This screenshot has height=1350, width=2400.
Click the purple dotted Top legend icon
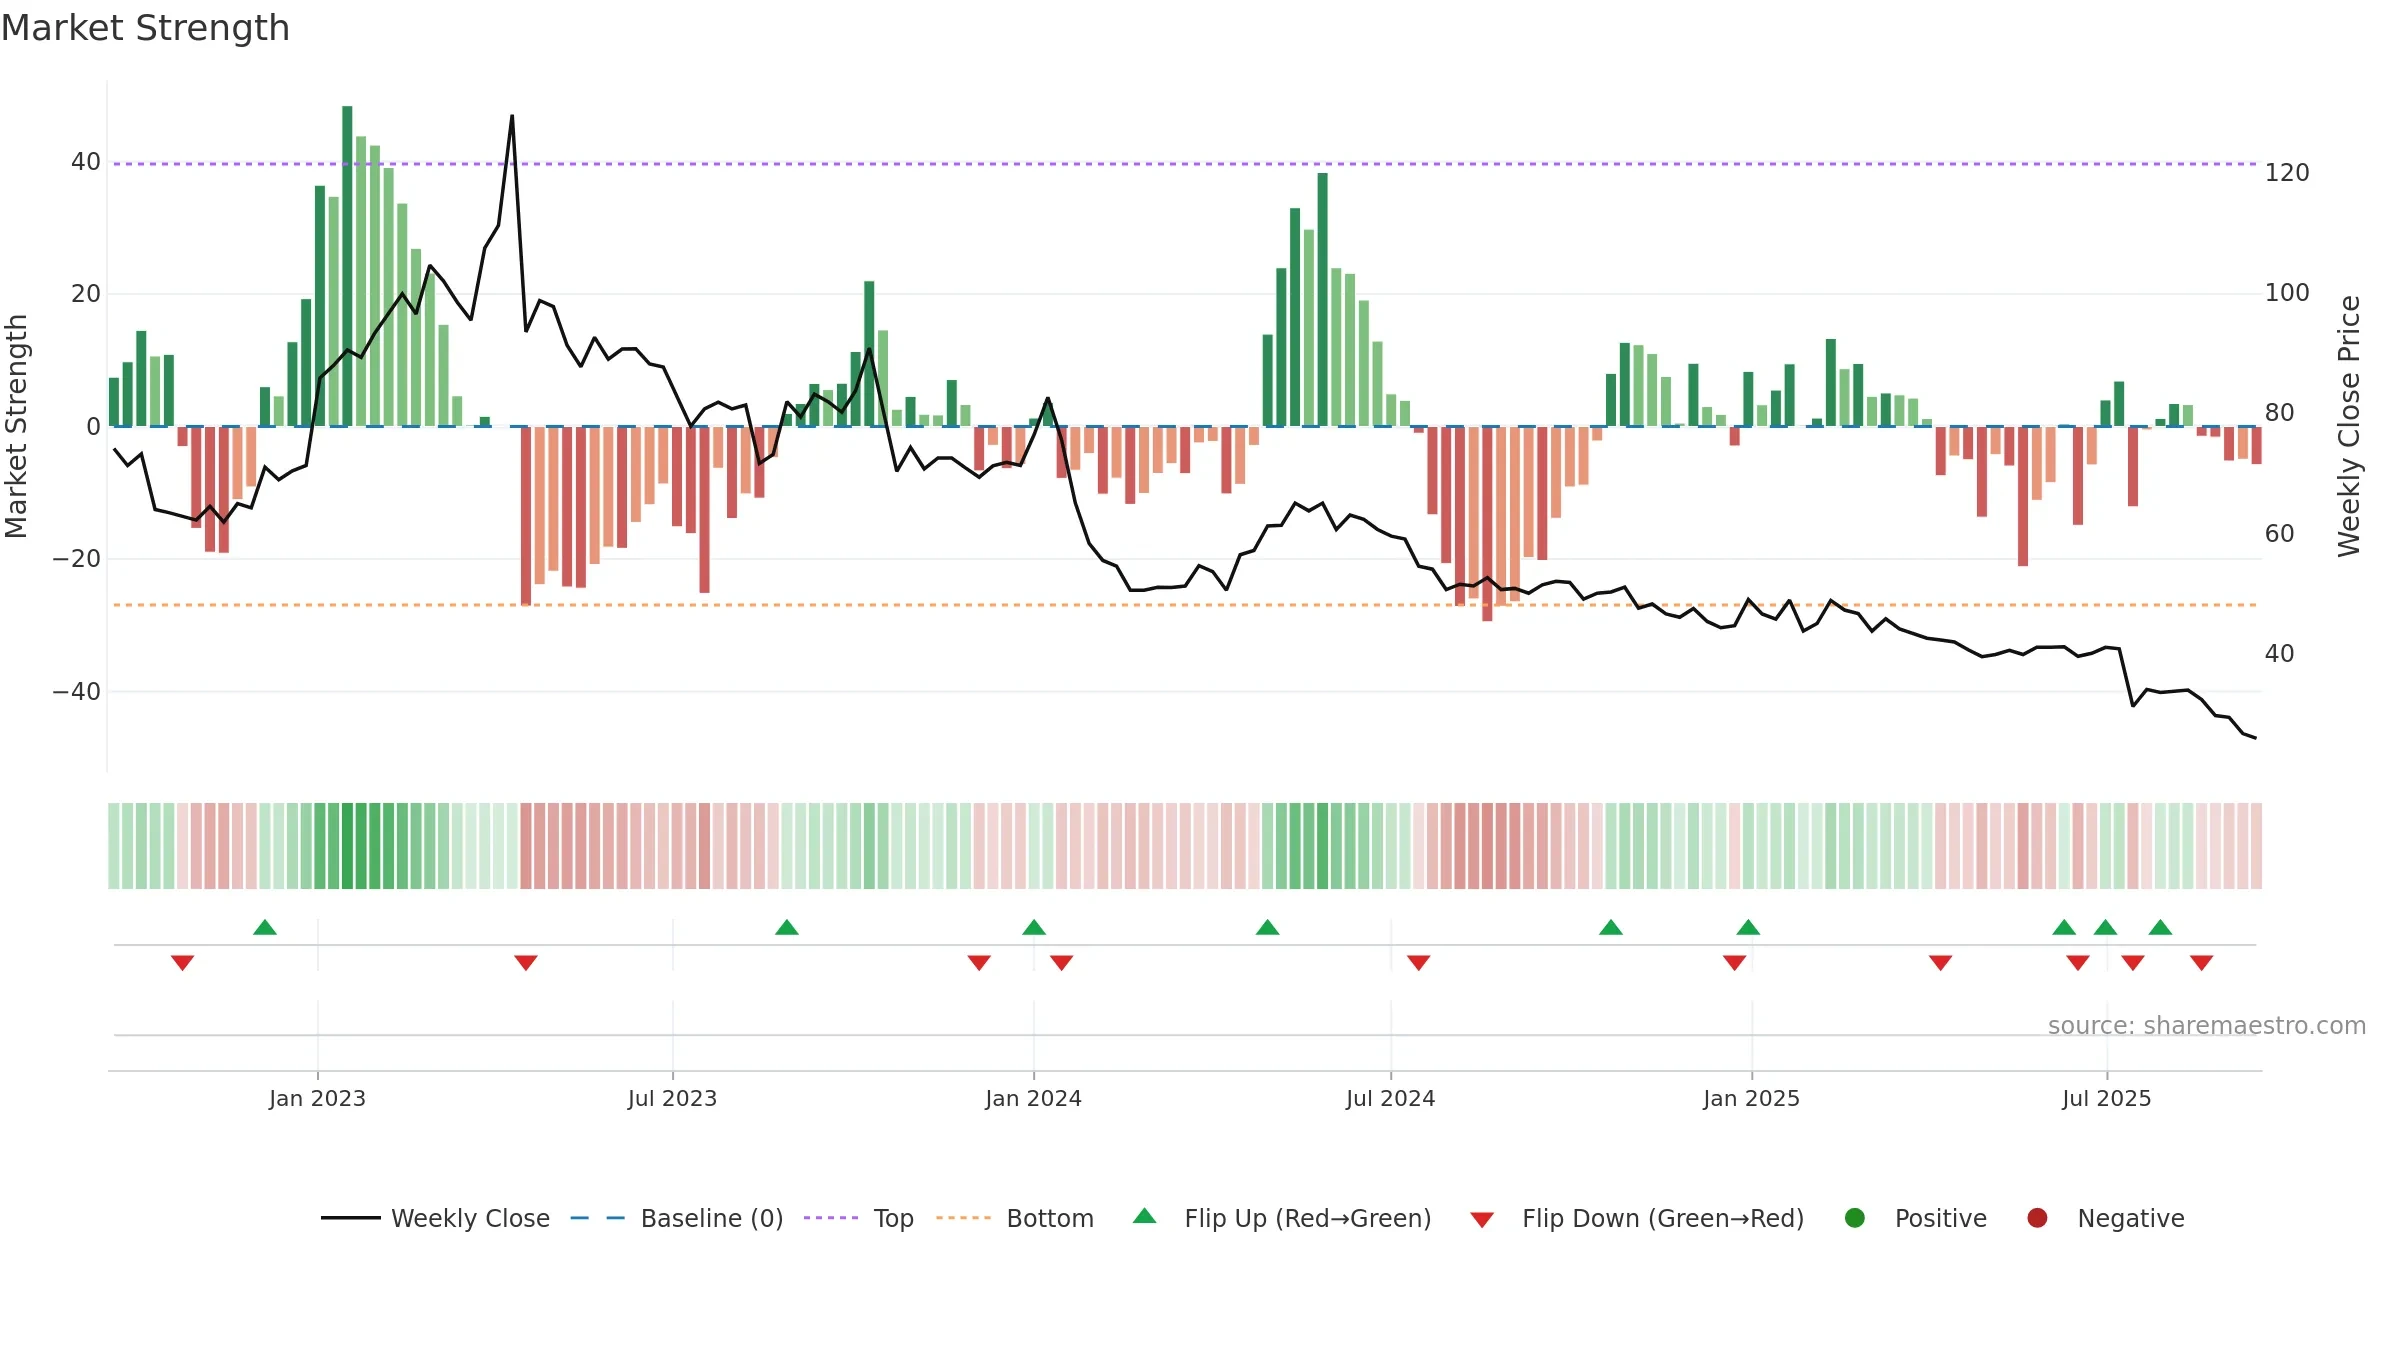(831, 1218)
